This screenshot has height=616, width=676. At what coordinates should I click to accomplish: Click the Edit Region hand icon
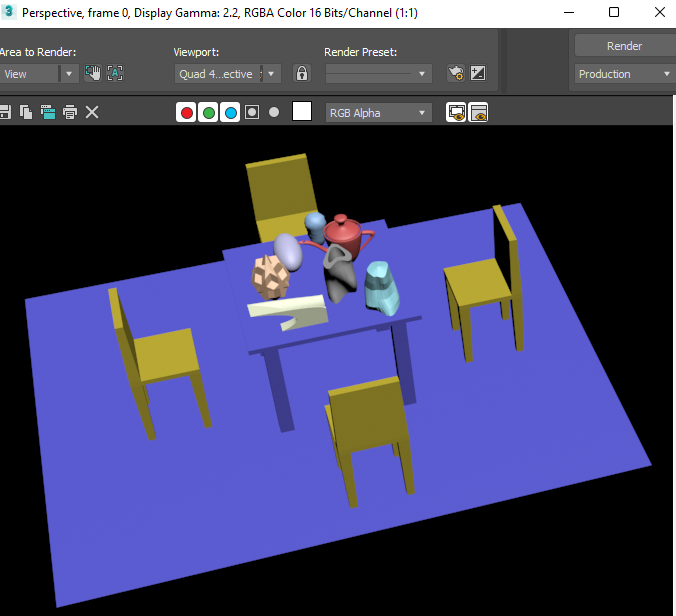pos(93,74)
